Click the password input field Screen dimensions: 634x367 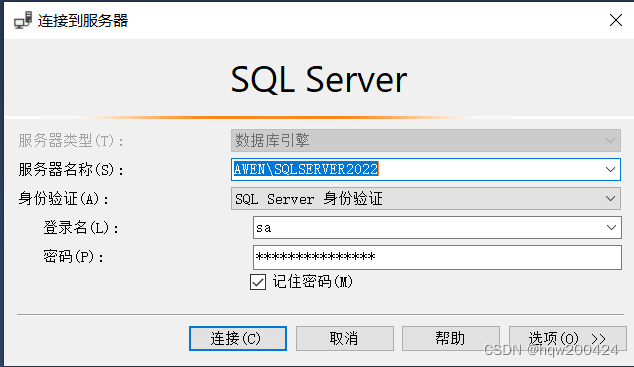pos(437,257)
